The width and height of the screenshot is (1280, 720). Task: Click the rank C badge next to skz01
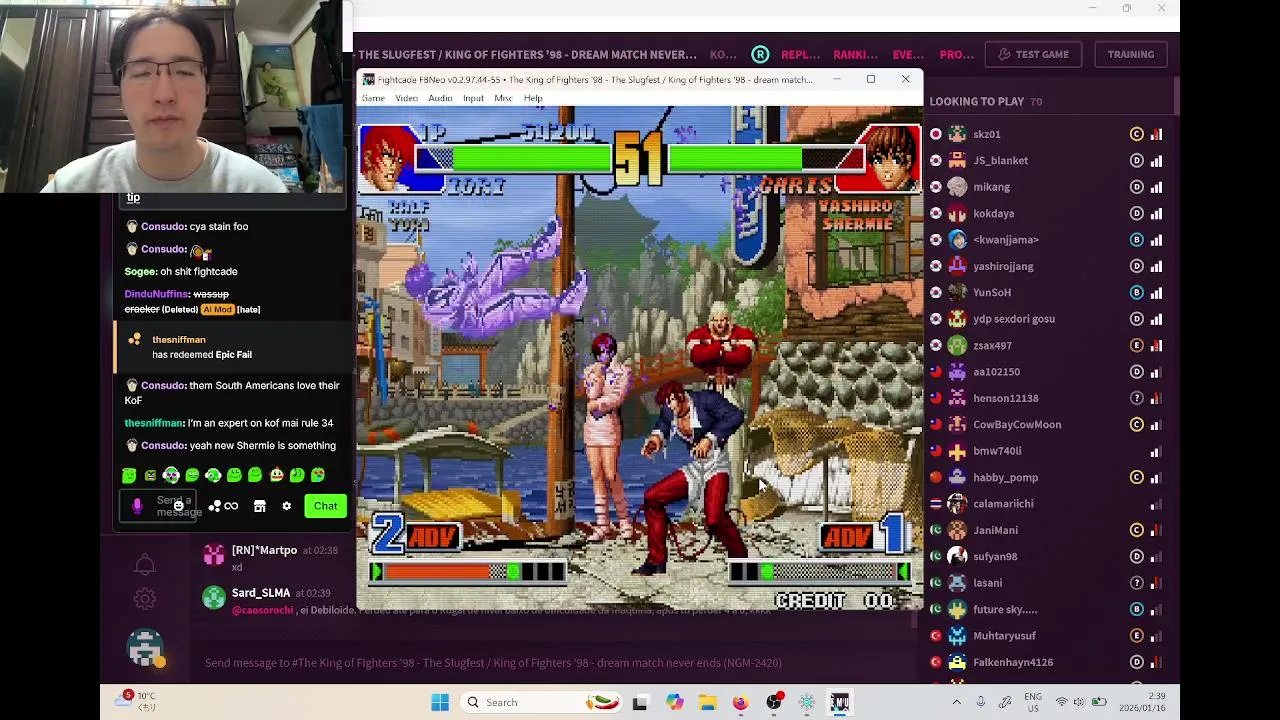[x=1136, y=134]
